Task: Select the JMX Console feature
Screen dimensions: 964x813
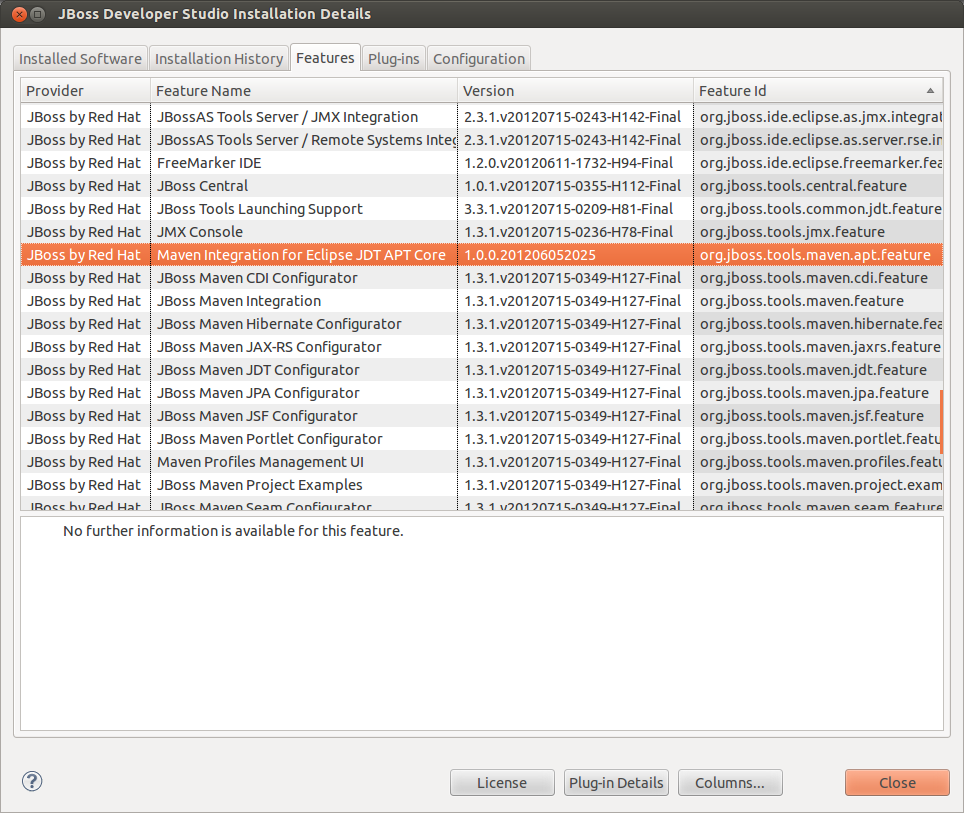Action: click(481, 232)
